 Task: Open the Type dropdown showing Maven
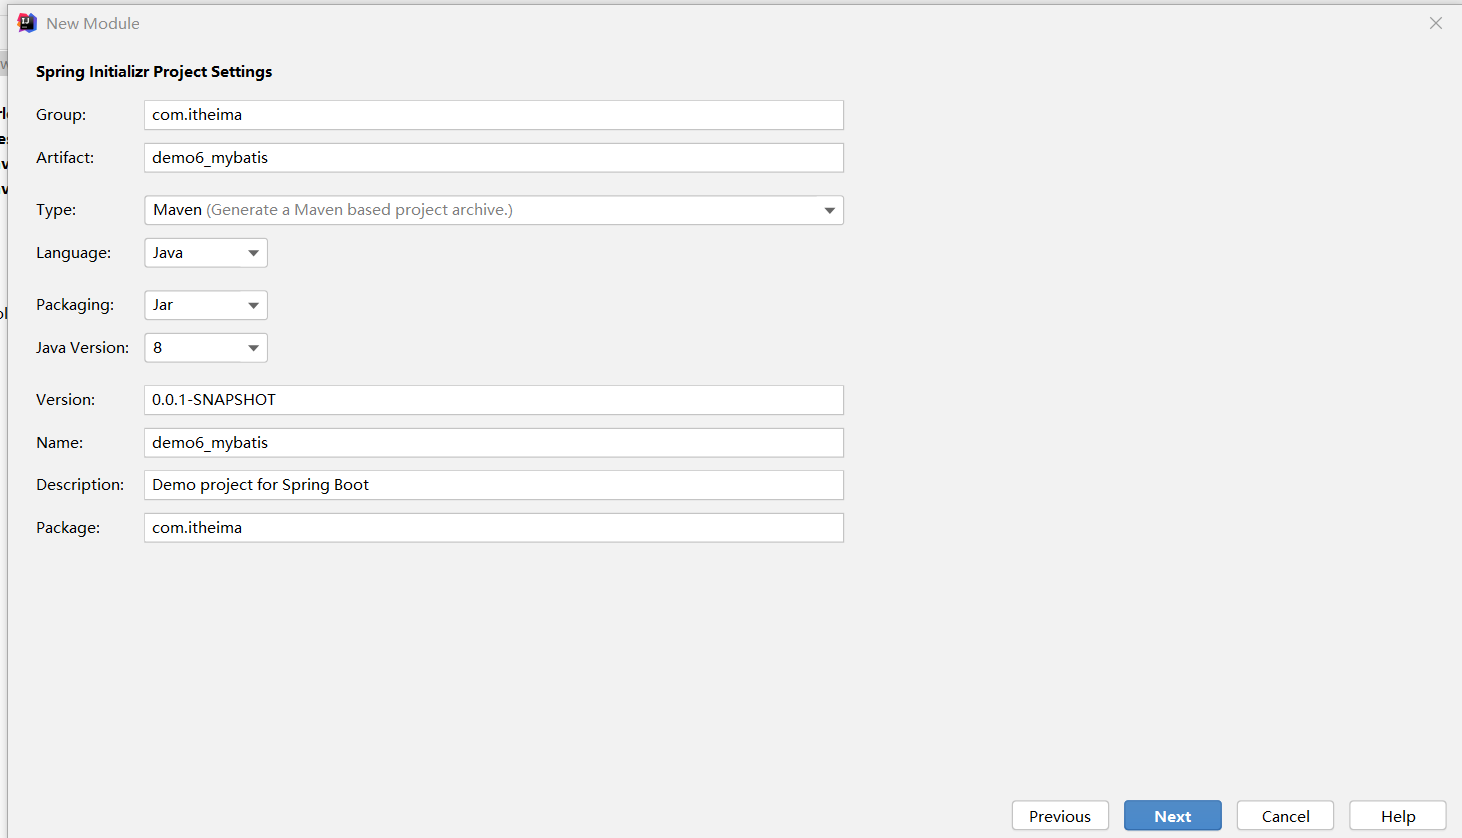(493, 210)
